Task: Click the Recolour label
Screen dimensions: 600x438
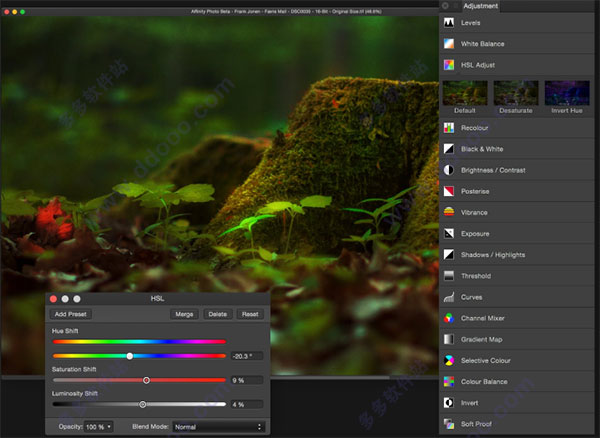Action: click(474, 128)
